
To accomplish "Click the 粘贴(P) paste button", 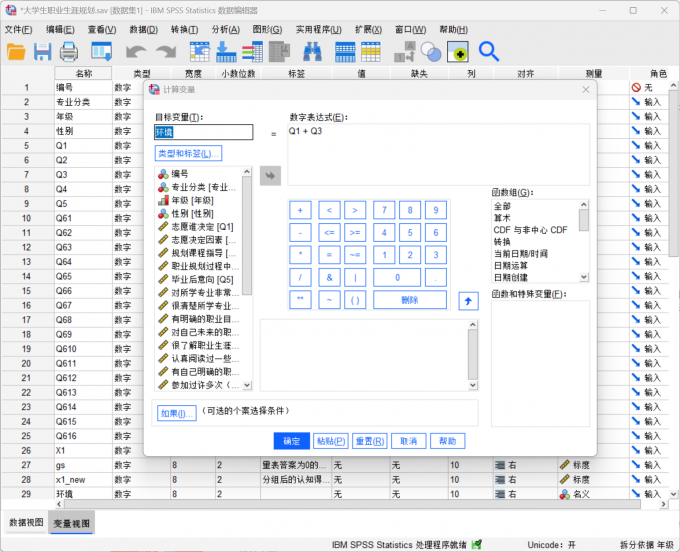I will (331, 441).
